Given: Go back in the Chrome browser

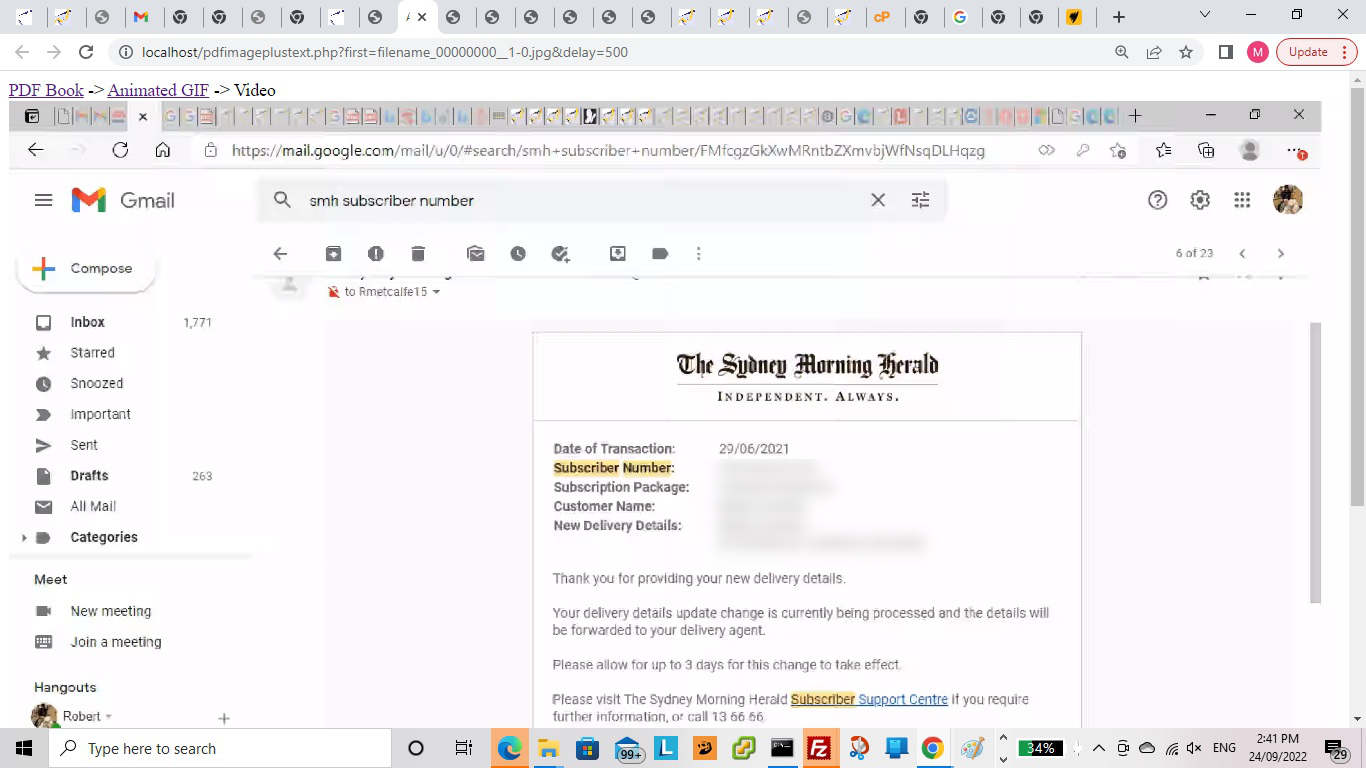Looking at the screenshot, I should [22, 52].
